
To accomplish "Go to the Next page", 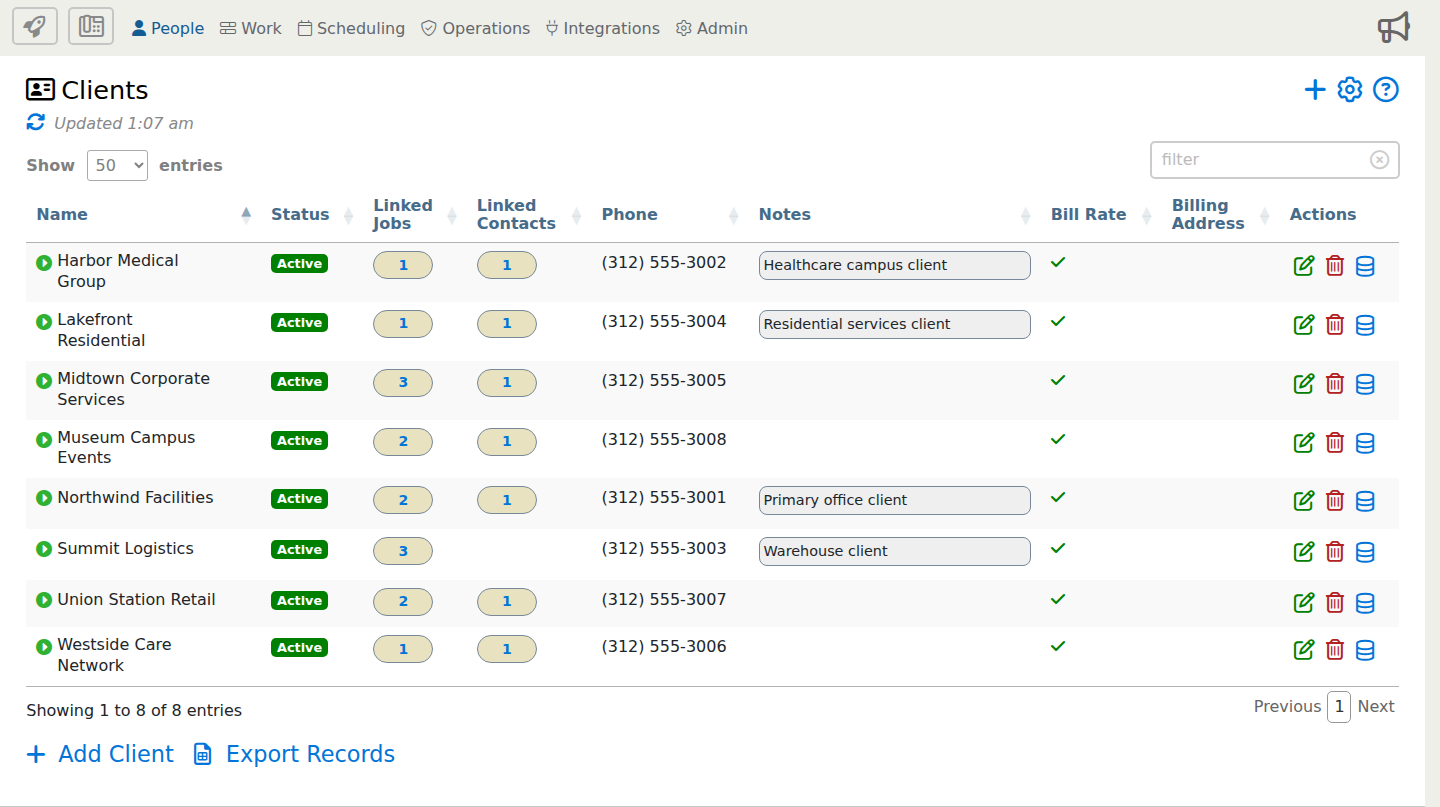I will pyautogui.click(x=1376, y=706).
